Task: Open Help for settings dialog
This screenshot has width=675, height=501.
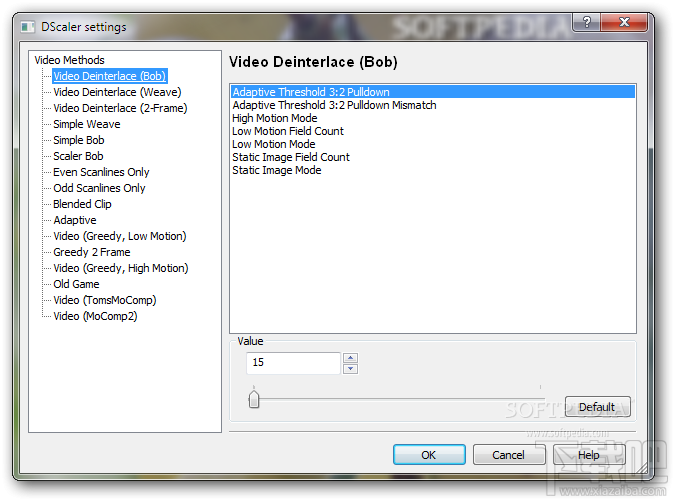Action: [x=589, y=455]
